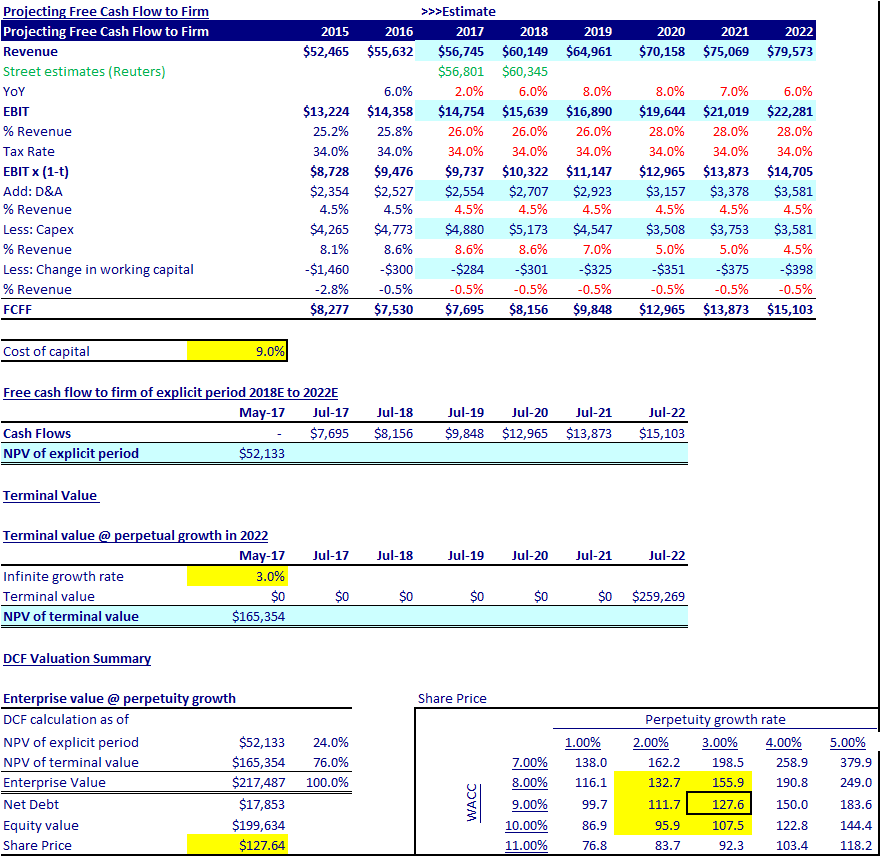Click the 2015 FCFF value $8,277
The width and height of the screenshot is (880, 856).
[x=328, y=310]
